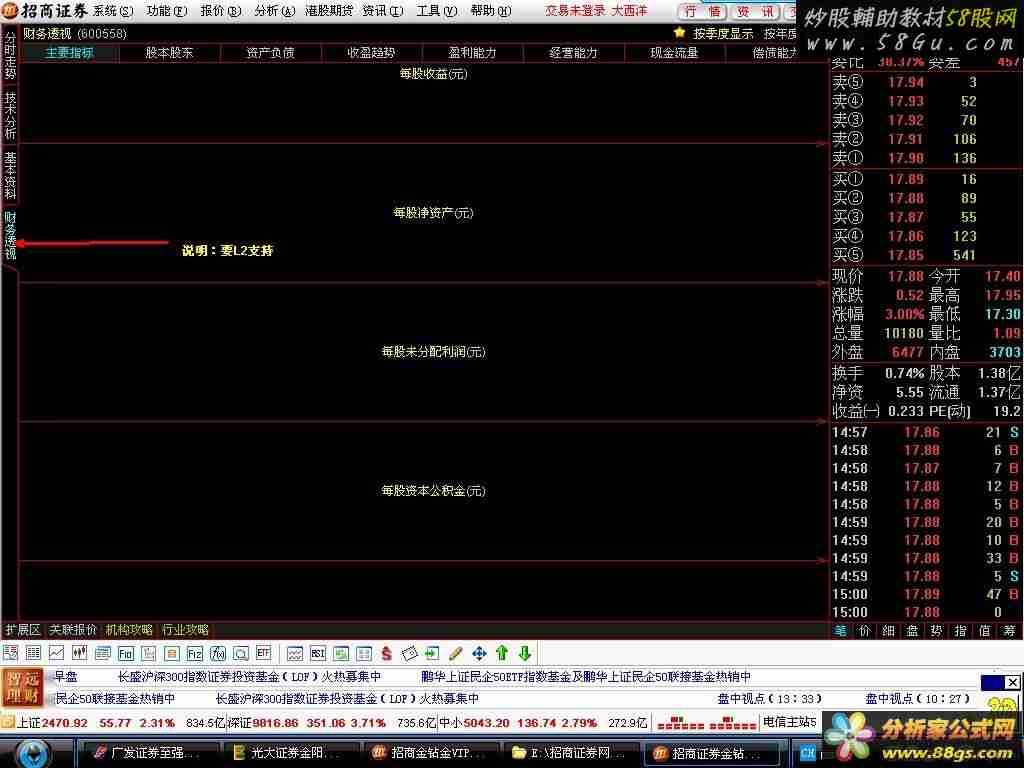Click the orange stacked list icon

[172, 652]
